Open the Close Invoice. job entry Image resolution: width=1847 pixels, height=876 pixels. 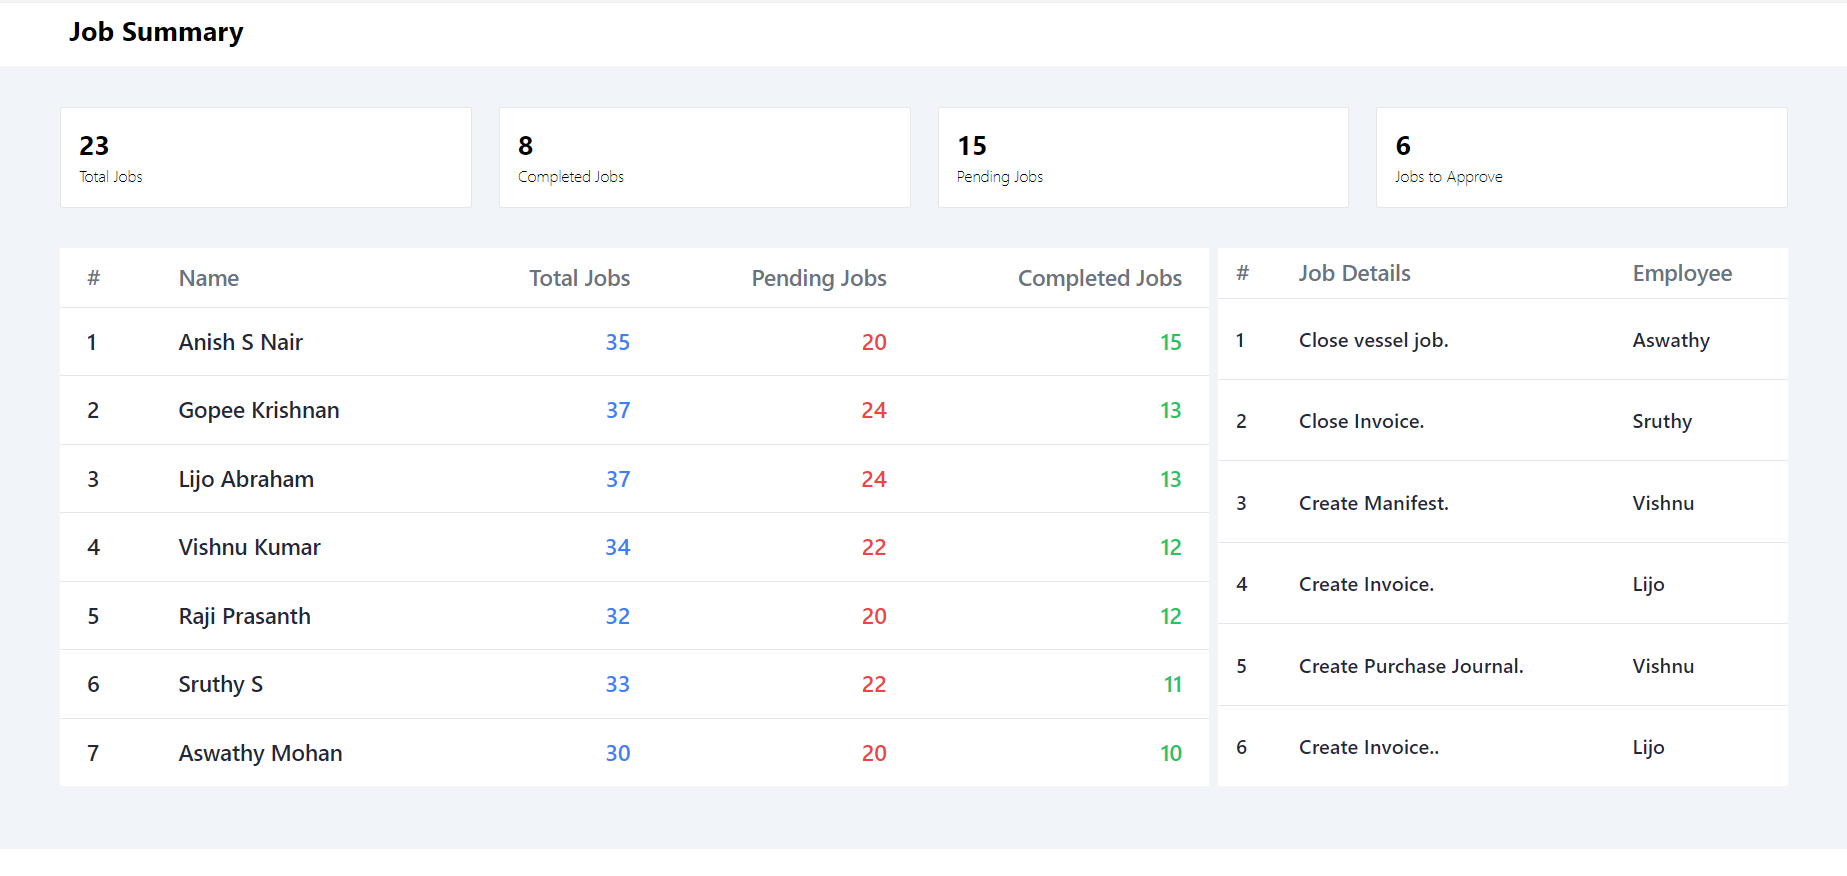click(1362, 421)
